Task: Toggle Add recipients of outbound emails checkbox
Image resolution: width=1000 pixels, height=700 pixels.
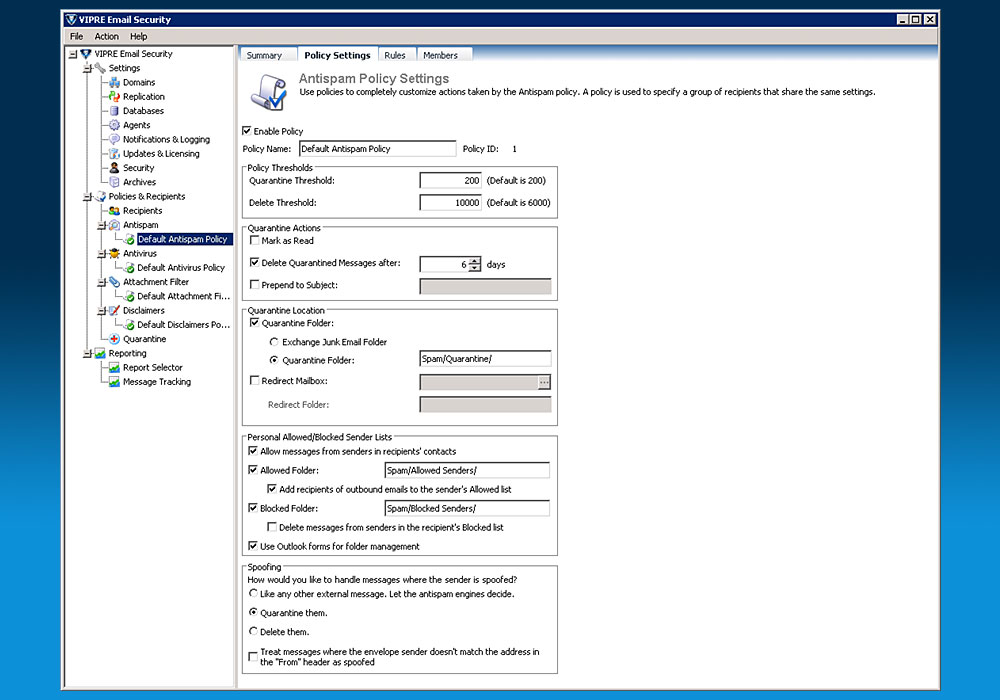Action: (x=272, y=489)
